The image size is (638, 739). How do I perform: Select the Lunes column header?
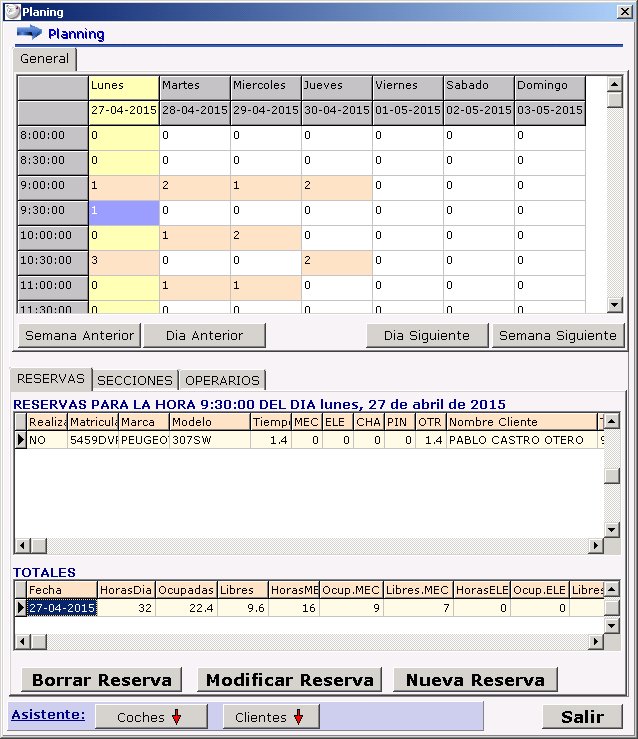(124, 87)
